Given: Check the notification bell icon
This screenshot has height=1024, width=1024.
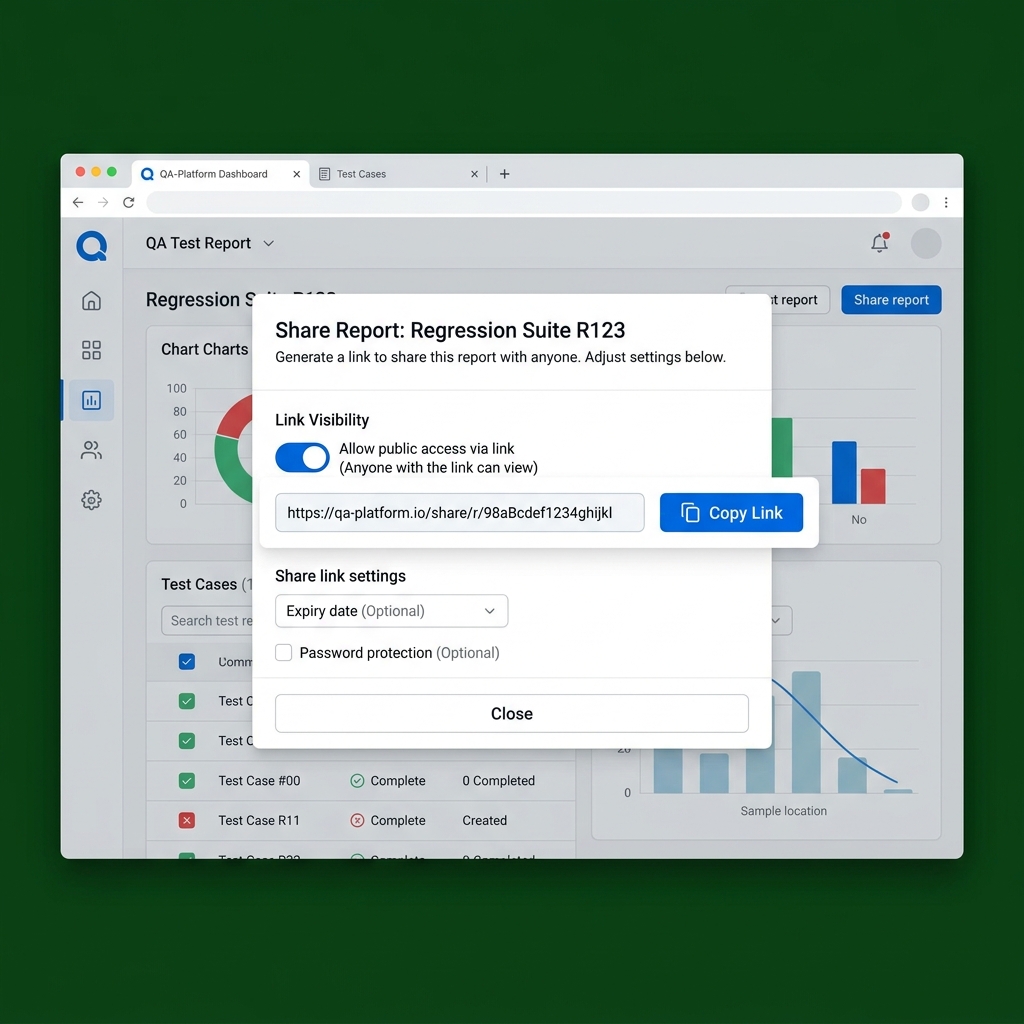Looking at the screenshot, I should point(880,243).
